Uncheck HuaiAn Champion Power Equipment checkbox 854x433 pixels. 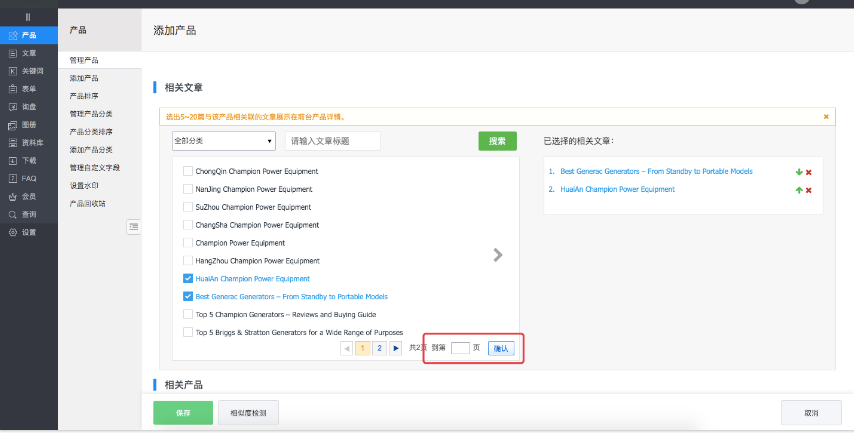coord(188,279)
